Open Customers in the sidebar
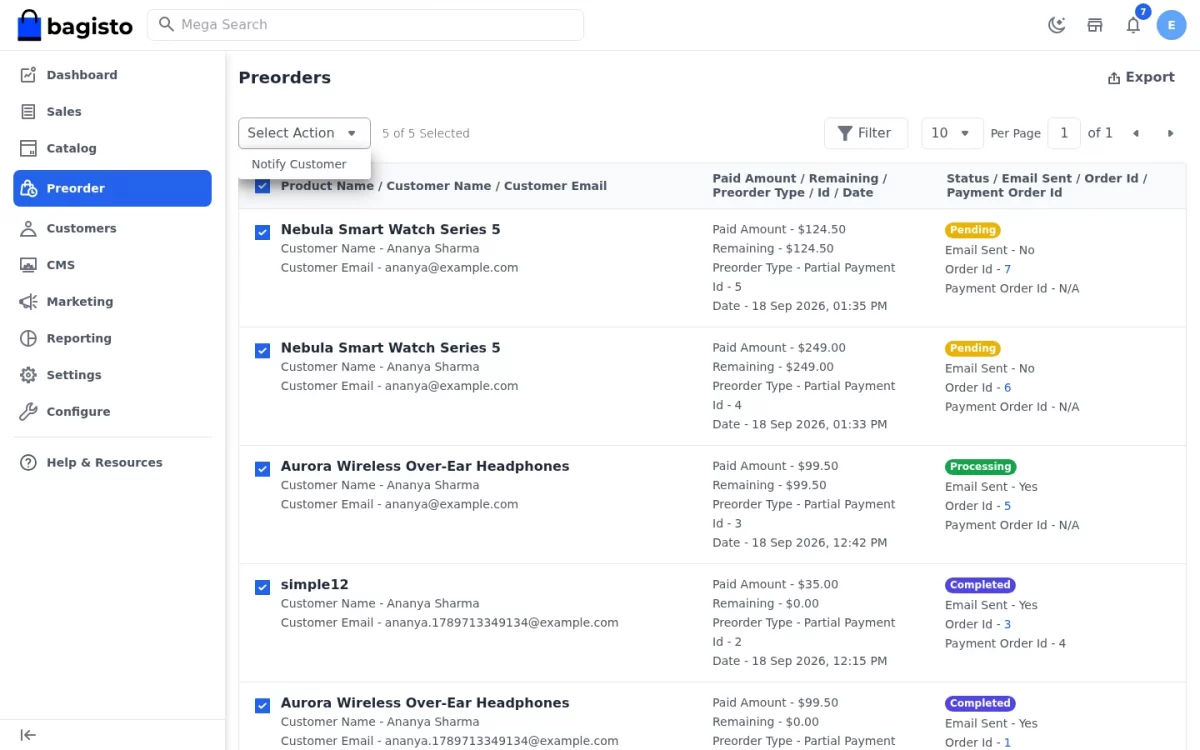 point(112,228)
